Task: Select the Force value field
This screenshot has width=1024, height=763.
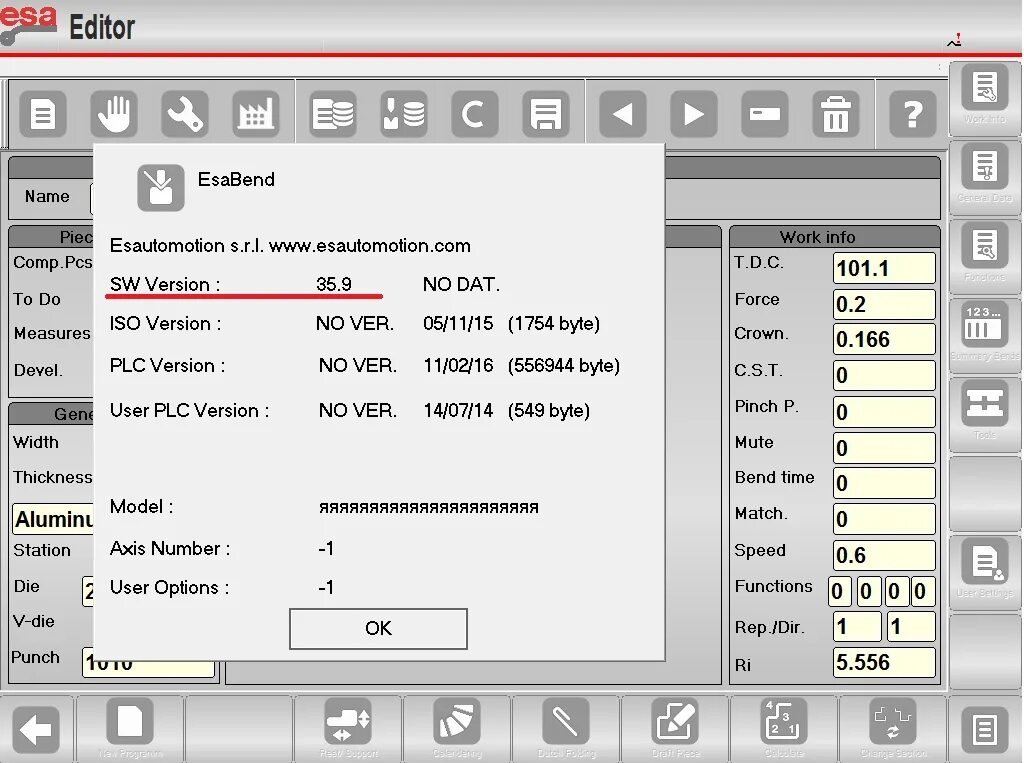Action: [884, 304]
